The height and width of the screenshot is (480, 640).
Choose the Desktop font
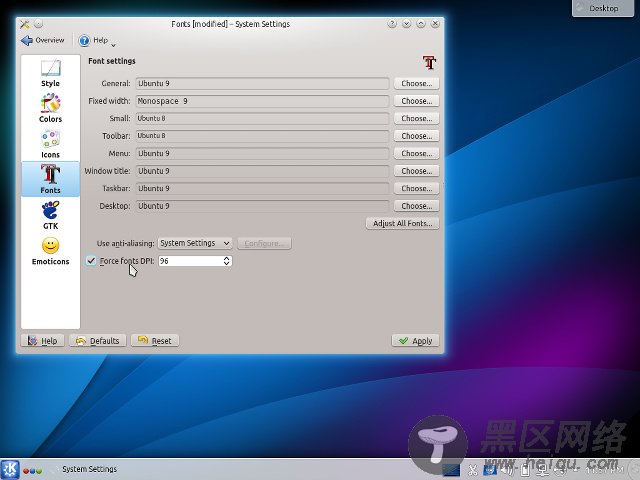[x=416, y=206]
